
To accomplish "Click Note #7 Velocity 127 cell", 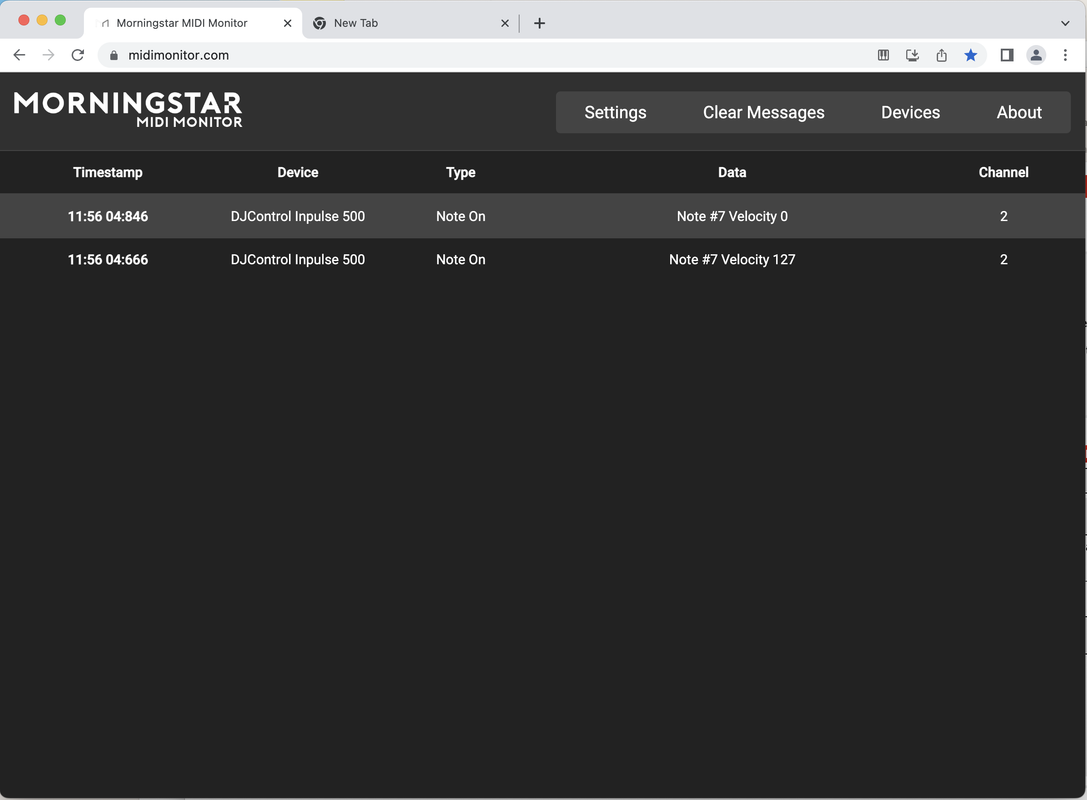I will coord(732,259).
